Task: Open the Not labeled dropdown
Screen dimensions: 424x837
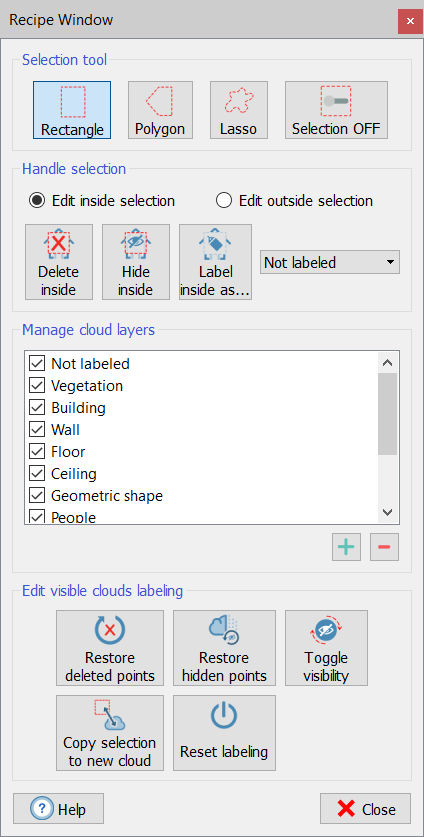Action: point(330,263)
